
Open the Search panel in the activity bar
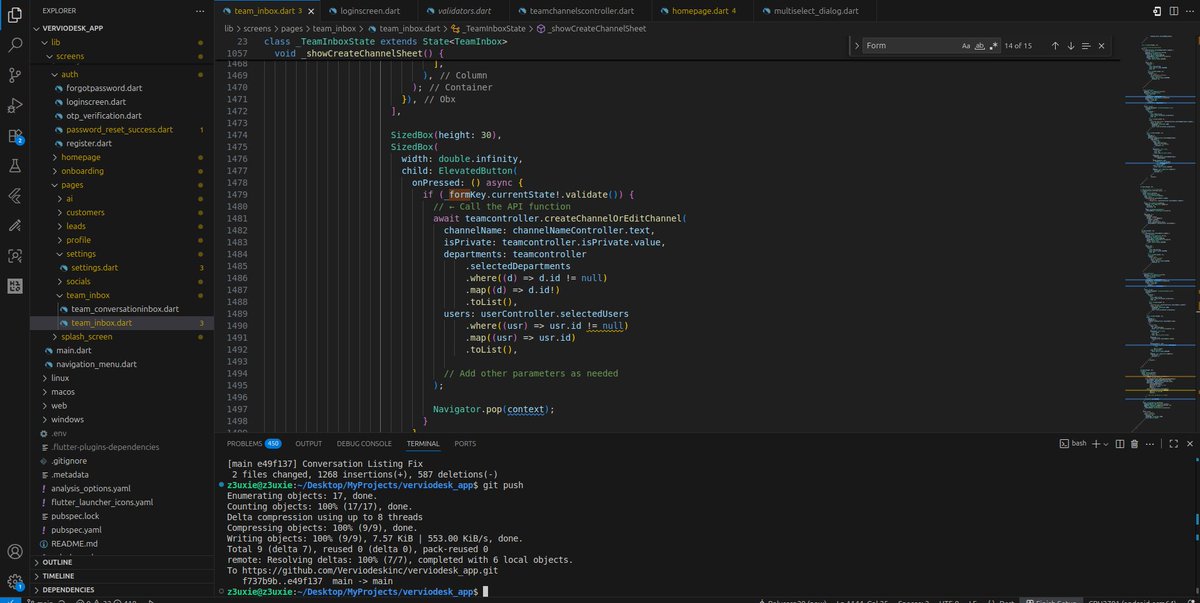click(14, 44)
